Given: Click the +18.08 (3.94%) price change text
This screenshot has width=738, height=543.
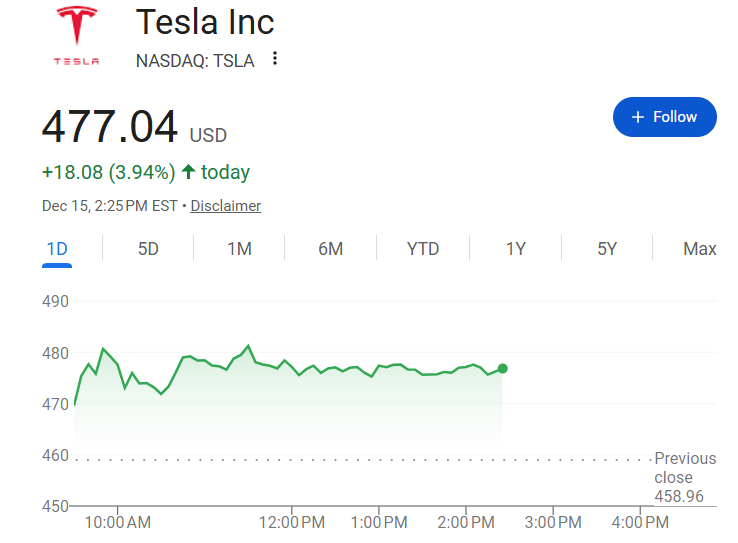Looking at the screenshot, I should (108, 172).
